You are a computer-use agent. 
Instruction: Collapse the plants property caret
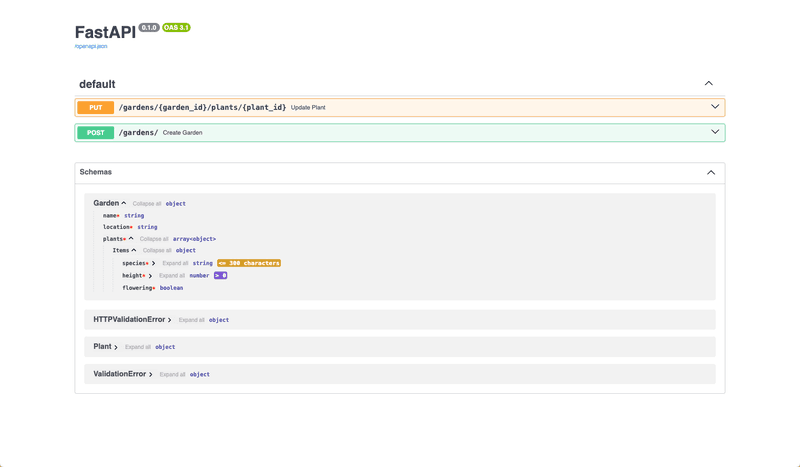point(131,238)
